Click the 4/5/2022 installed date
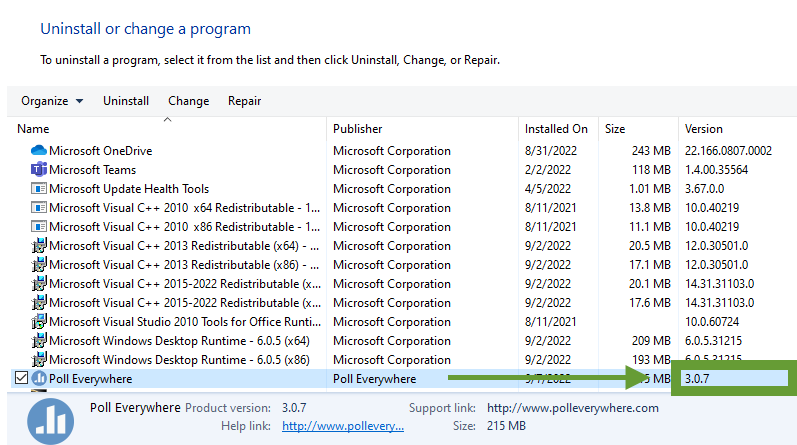Viewport: 797px width, 445px height. point(548,189)
